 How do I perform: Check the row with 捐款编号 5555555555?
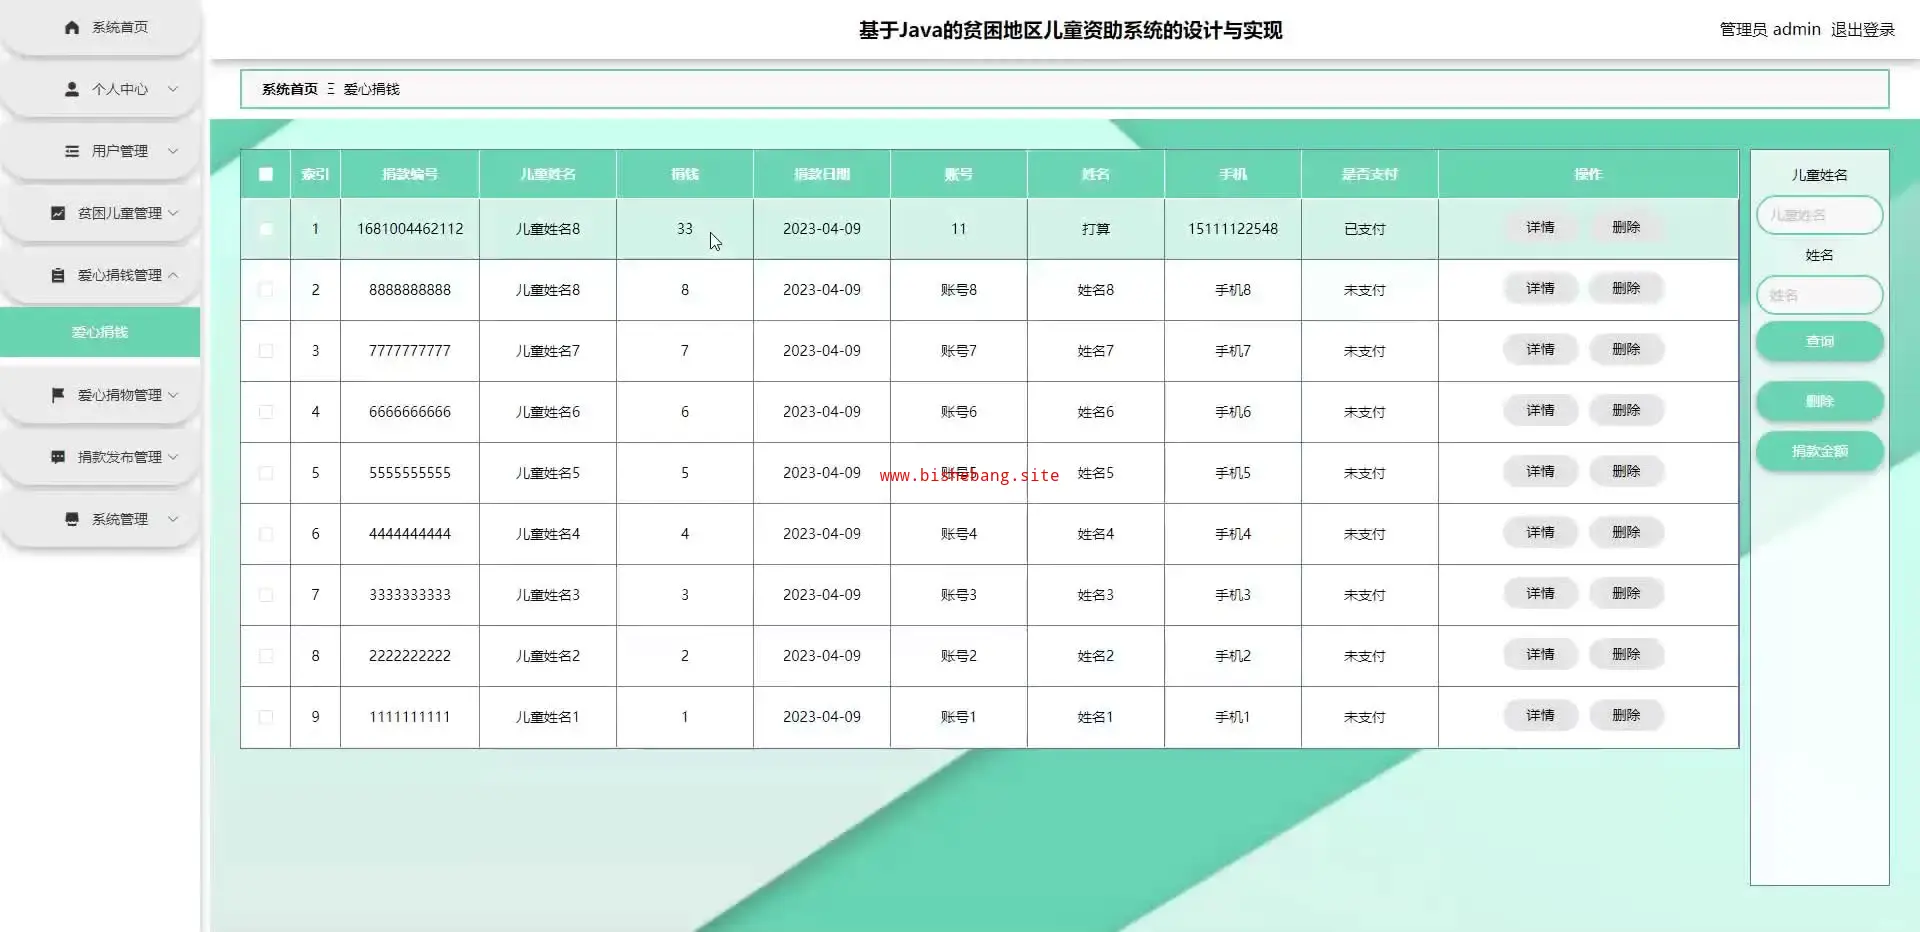tap(266, 473)
